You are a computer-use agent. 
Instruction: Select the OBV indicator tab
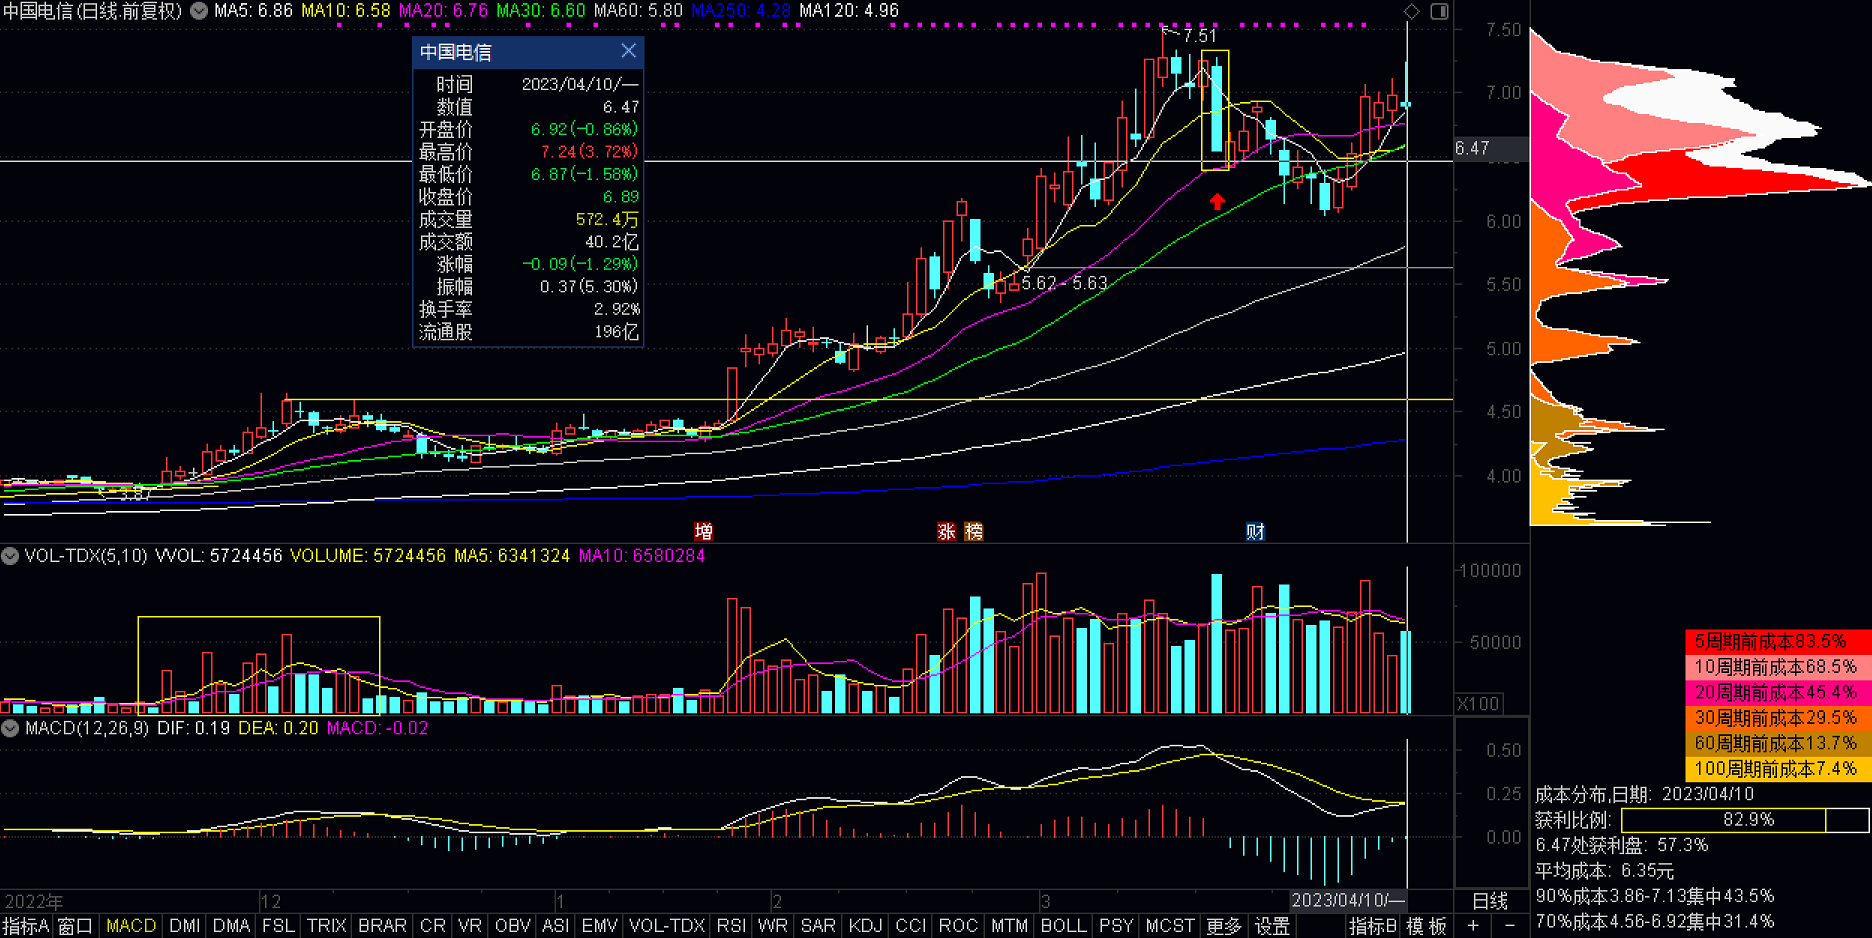click(x=512, y=926)
